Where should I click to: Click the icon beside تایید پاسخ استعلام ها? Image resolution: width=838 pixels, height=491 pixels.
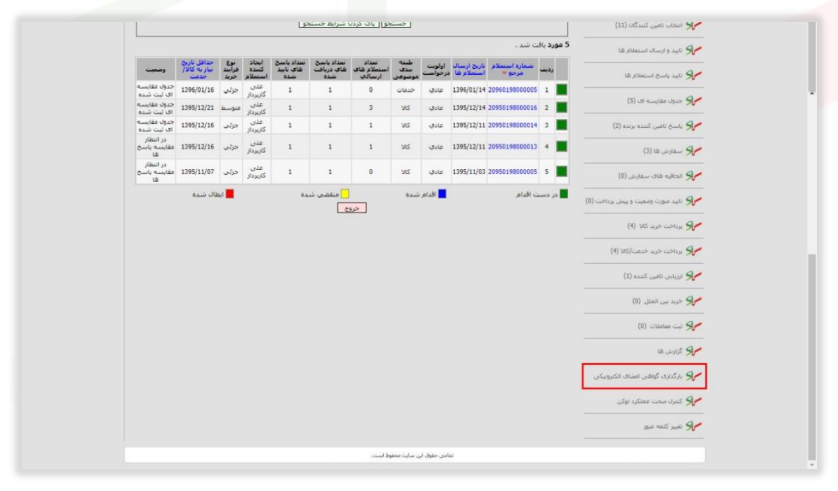[694, 75]
